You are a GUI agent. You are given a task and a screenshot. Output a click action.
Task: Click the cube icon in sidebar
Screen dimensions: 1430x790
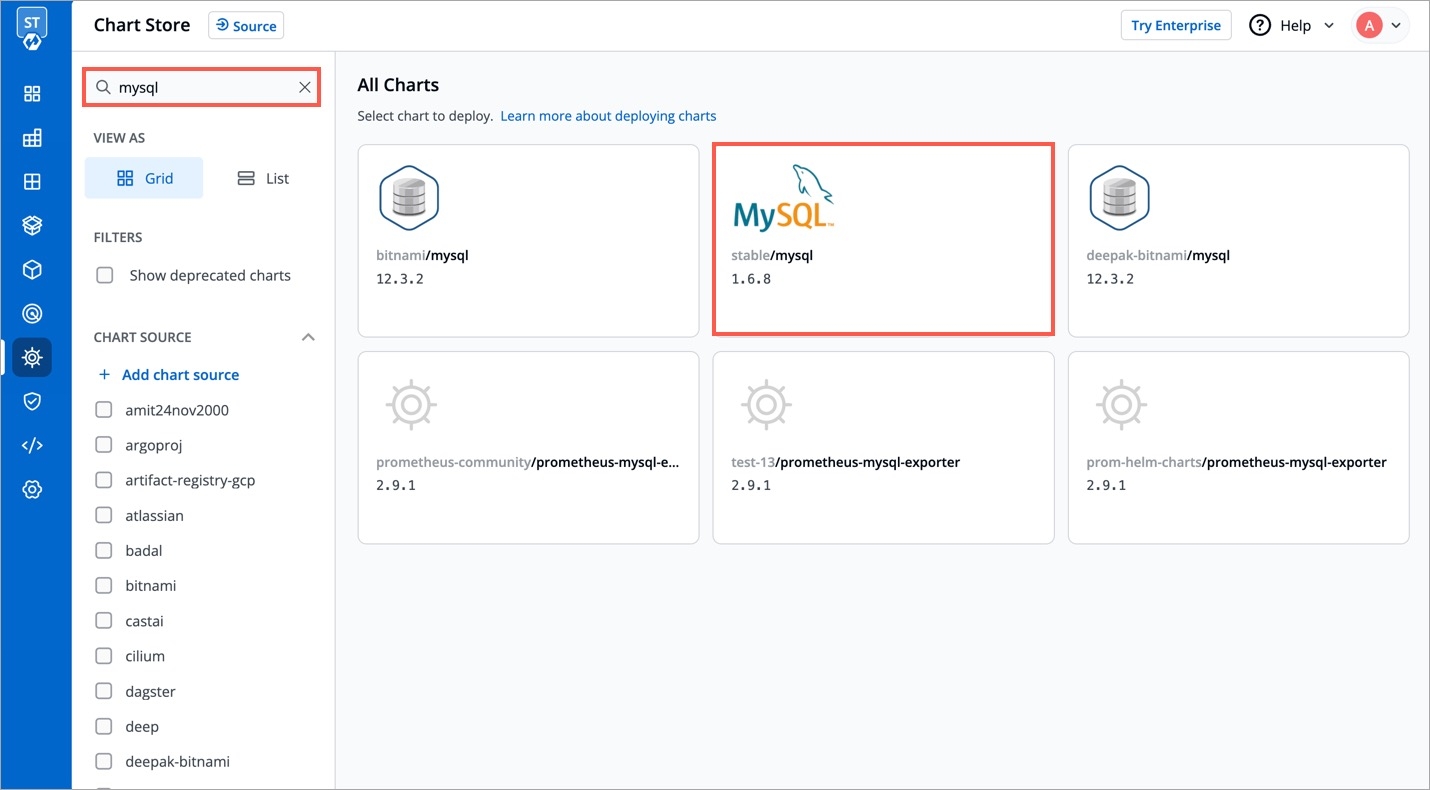[32, 270]
